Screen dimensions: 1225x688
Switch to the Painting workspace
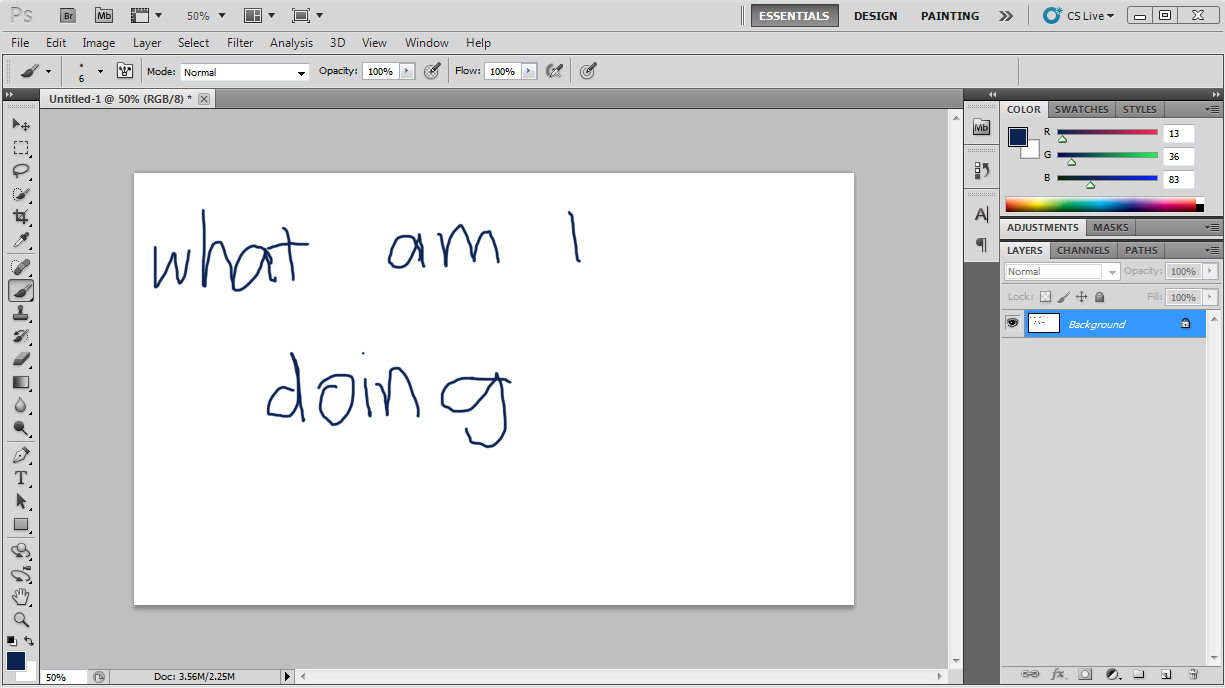(x=950, y=16)
